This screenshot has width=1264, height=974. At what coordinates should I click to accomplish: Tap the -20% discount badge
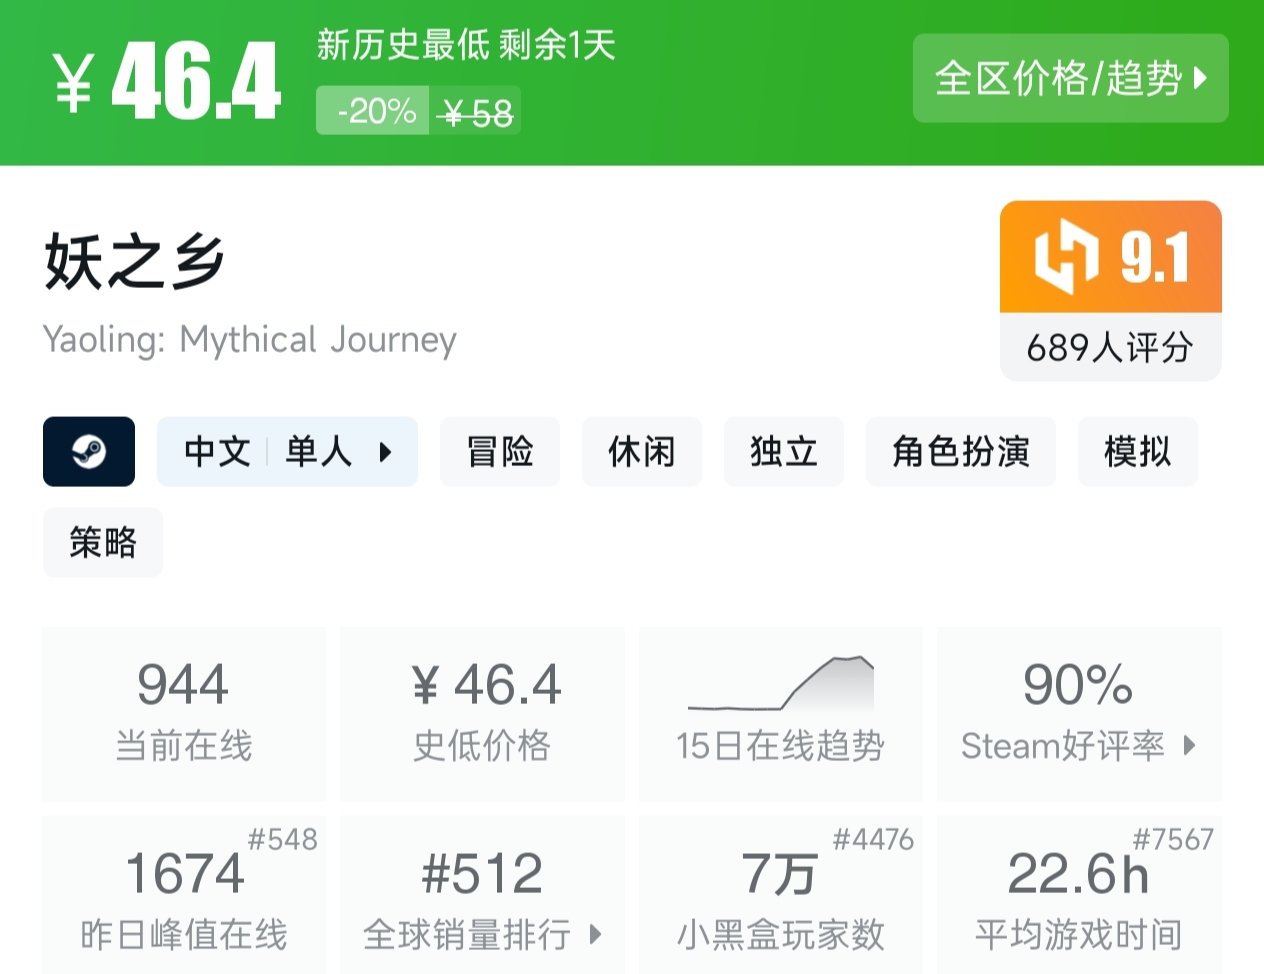pos(374,111)
